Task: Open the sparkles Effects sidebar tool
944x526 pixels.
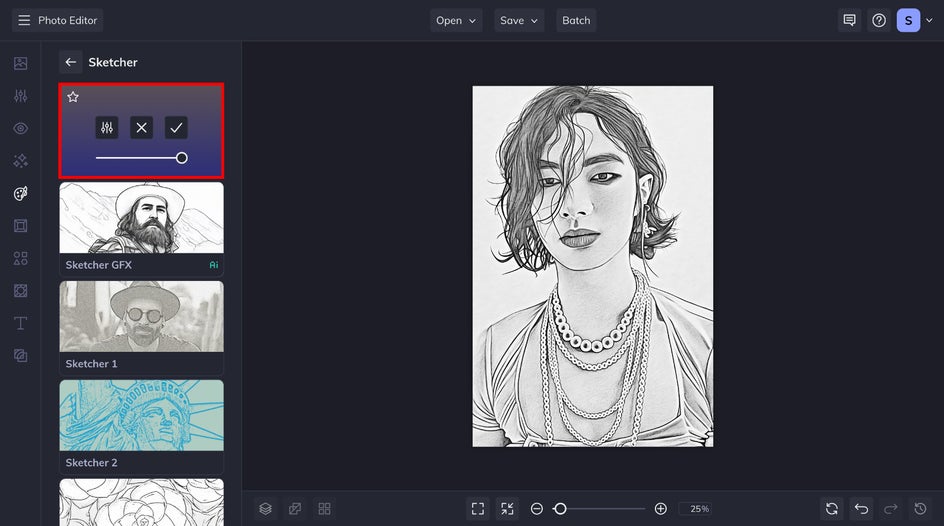Action: [20, 161]
